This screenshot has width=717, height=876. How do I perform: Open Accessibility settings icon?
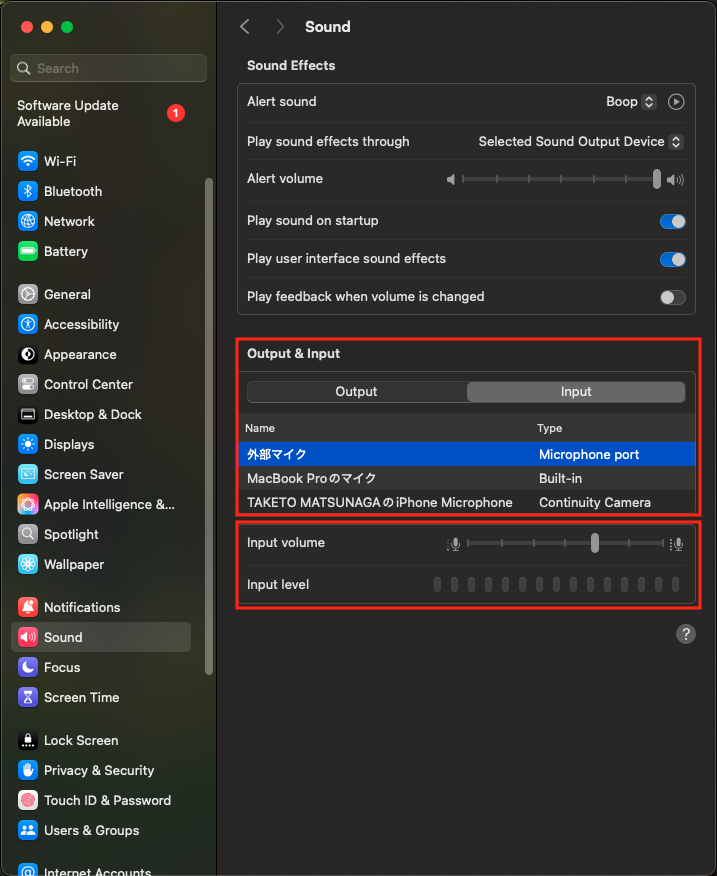(x=28, y=324)
